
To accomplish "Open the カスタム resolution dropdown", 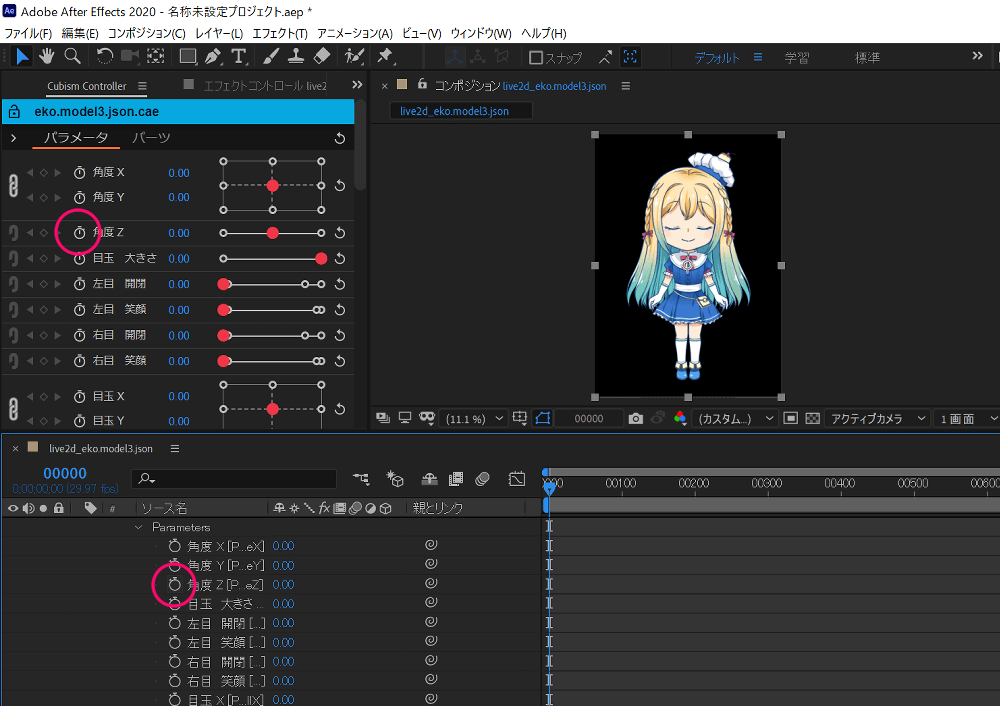I will coord(735,418).
